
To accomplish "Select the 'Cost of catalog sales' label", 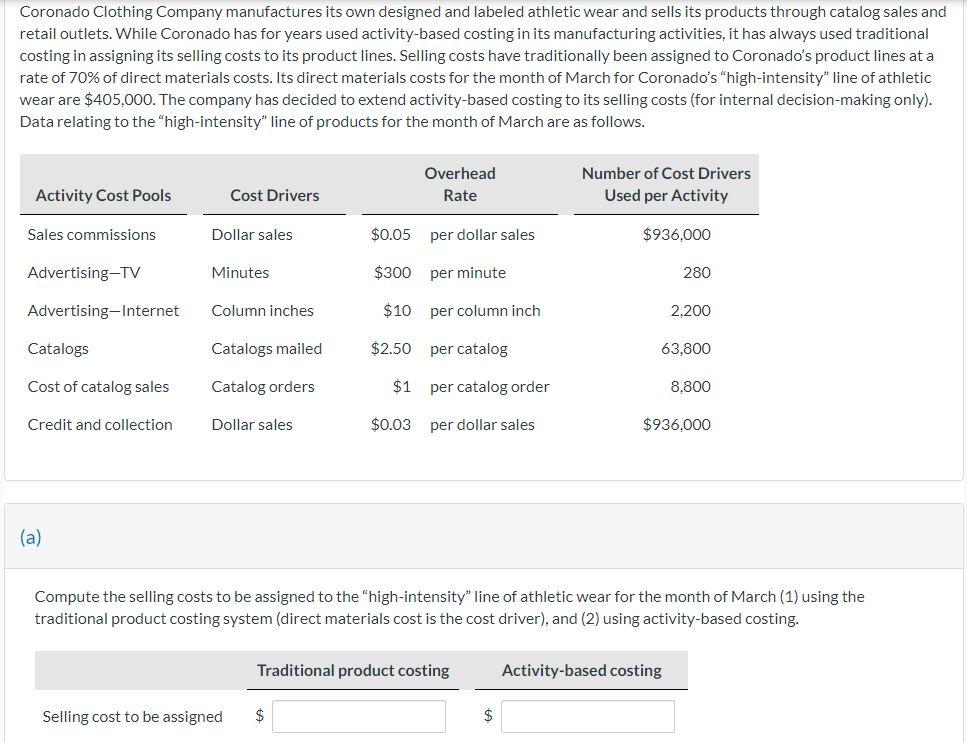I will click(98, 387).
